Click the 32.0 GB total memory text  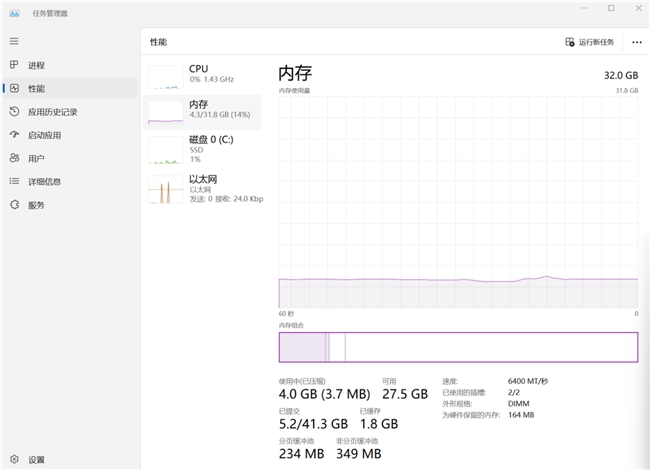pos(621,75)
